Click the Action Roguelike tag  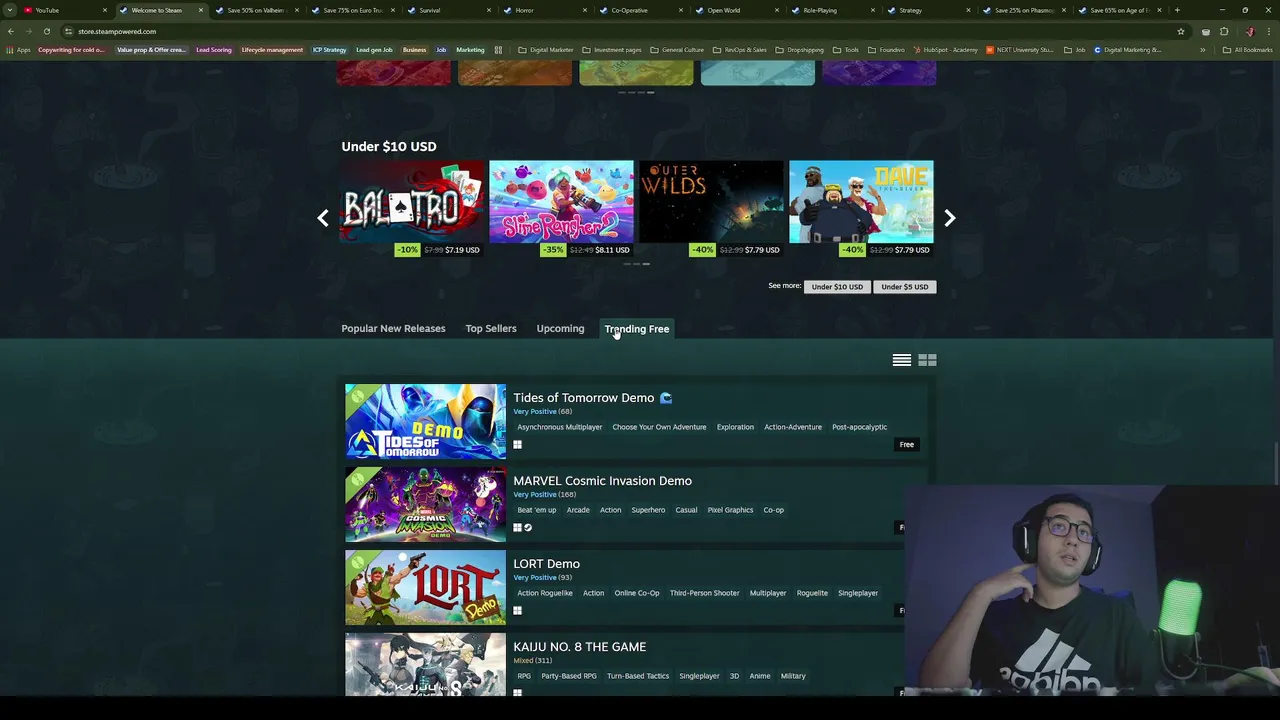pos(545,593)
